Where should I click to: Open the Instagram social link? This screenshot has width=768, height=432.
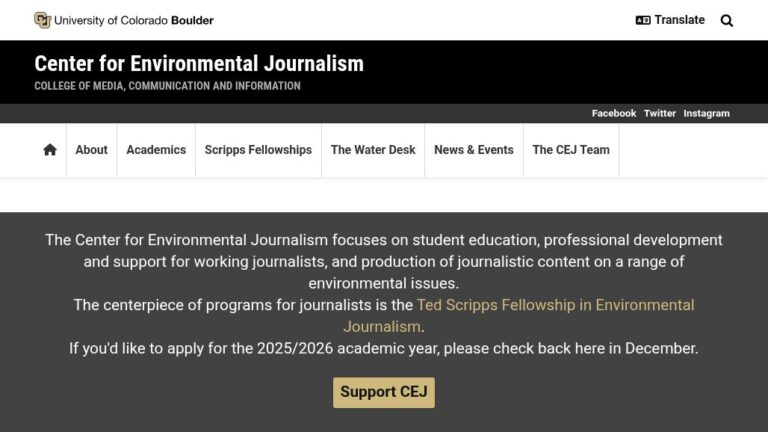coord(706,113)
